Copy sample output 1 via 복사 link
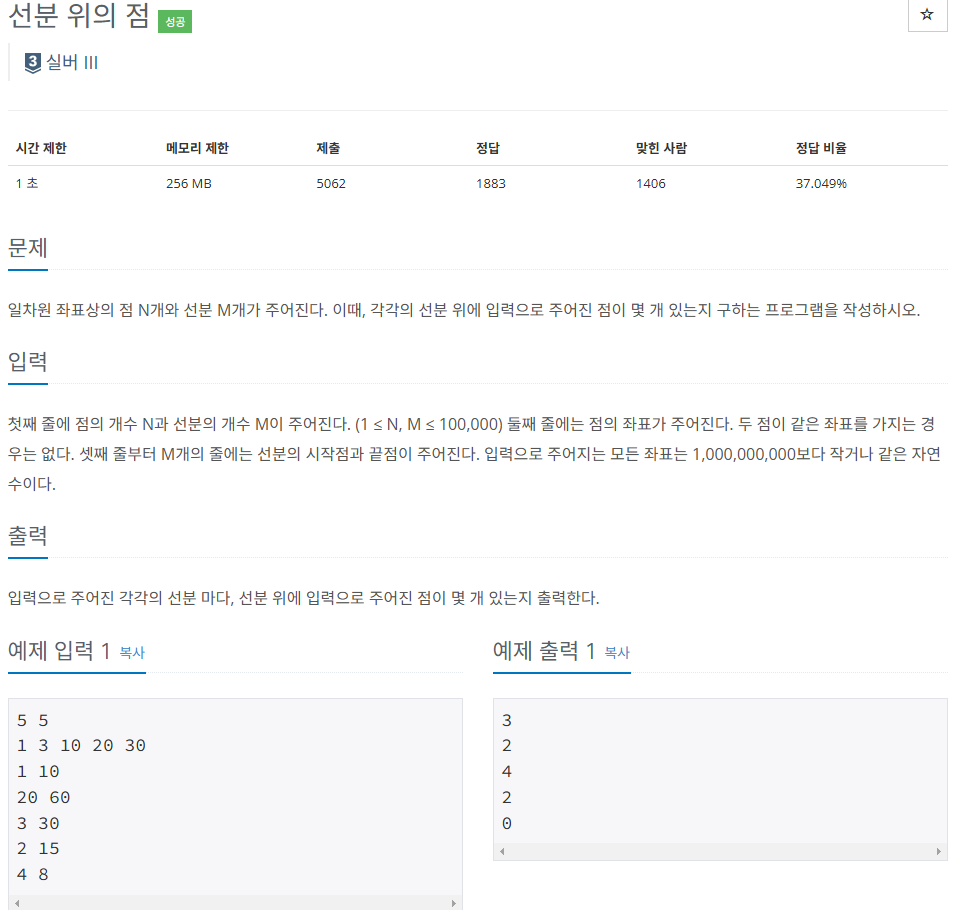Viewport: 973px width, 910px height. 617,652
